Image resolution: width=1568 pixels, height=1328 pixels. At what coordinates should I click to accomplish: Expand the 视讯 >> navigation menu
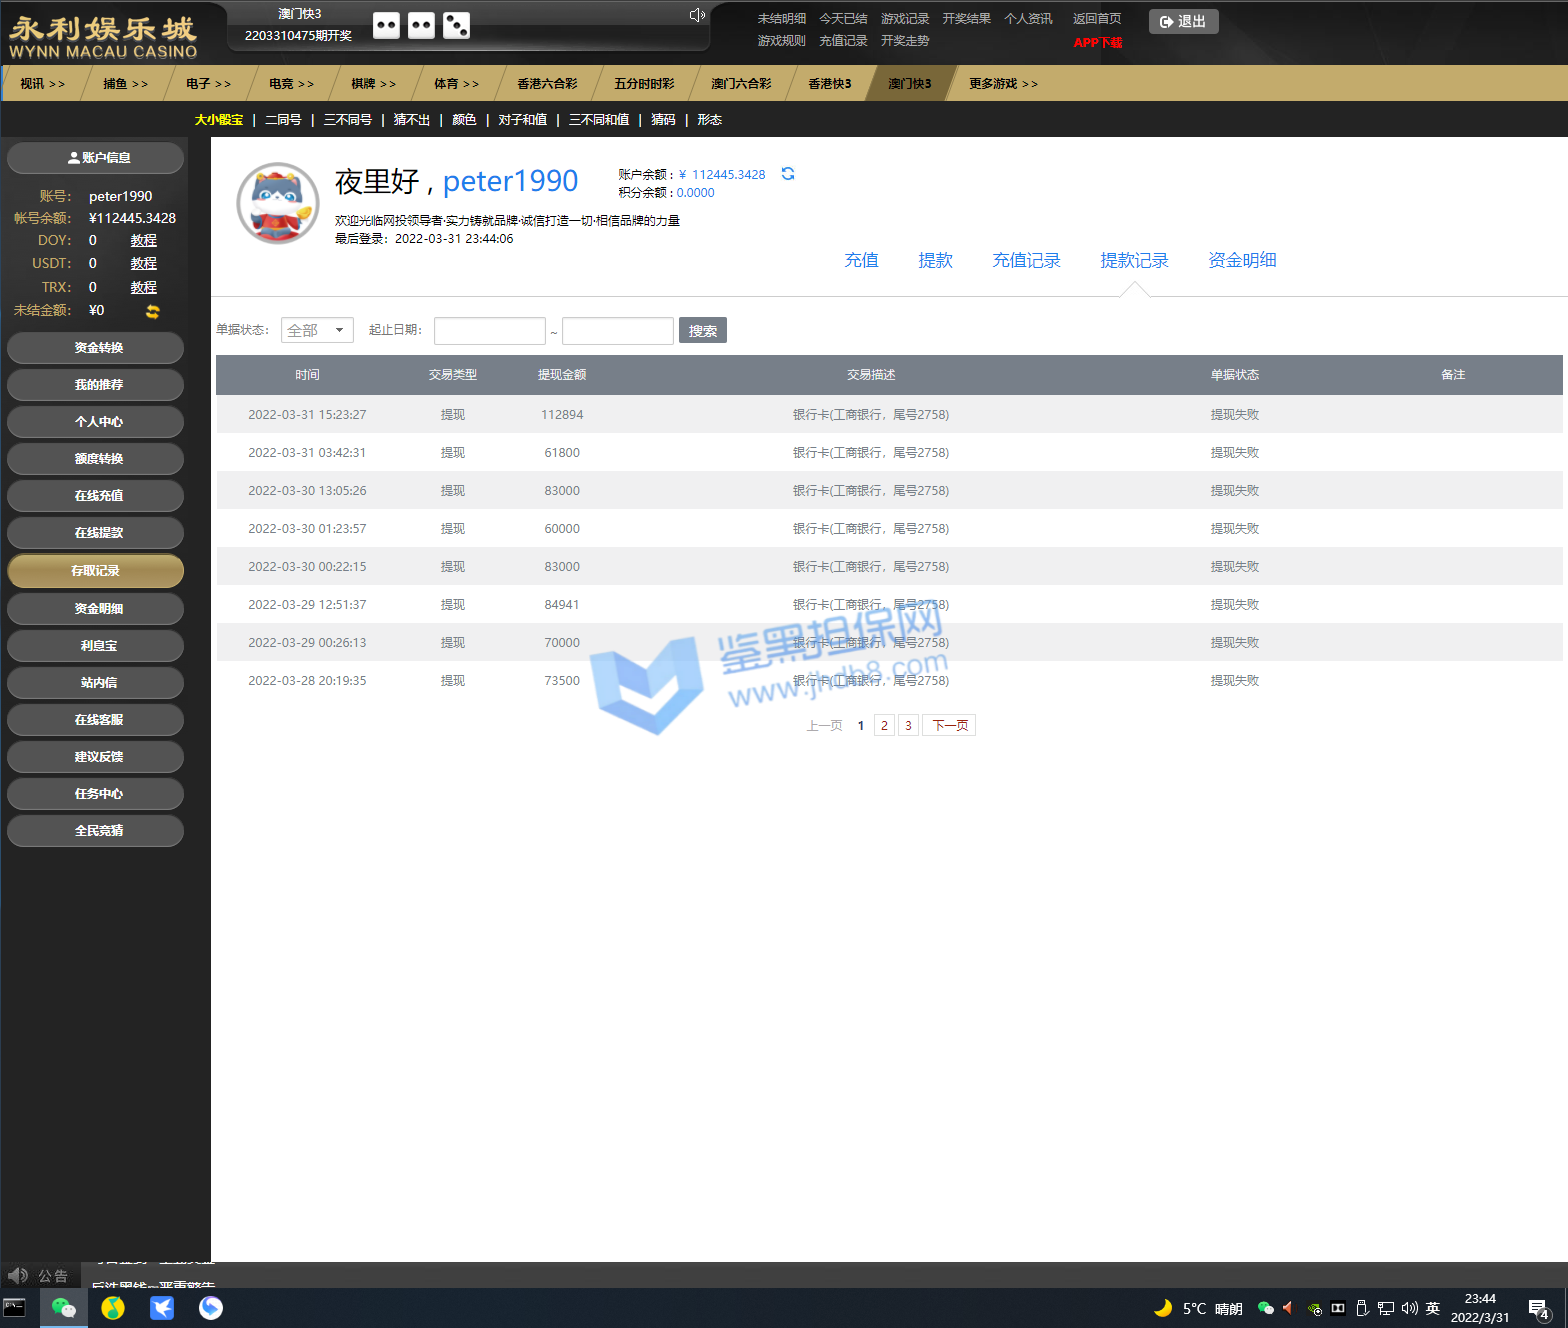(42, 84)
